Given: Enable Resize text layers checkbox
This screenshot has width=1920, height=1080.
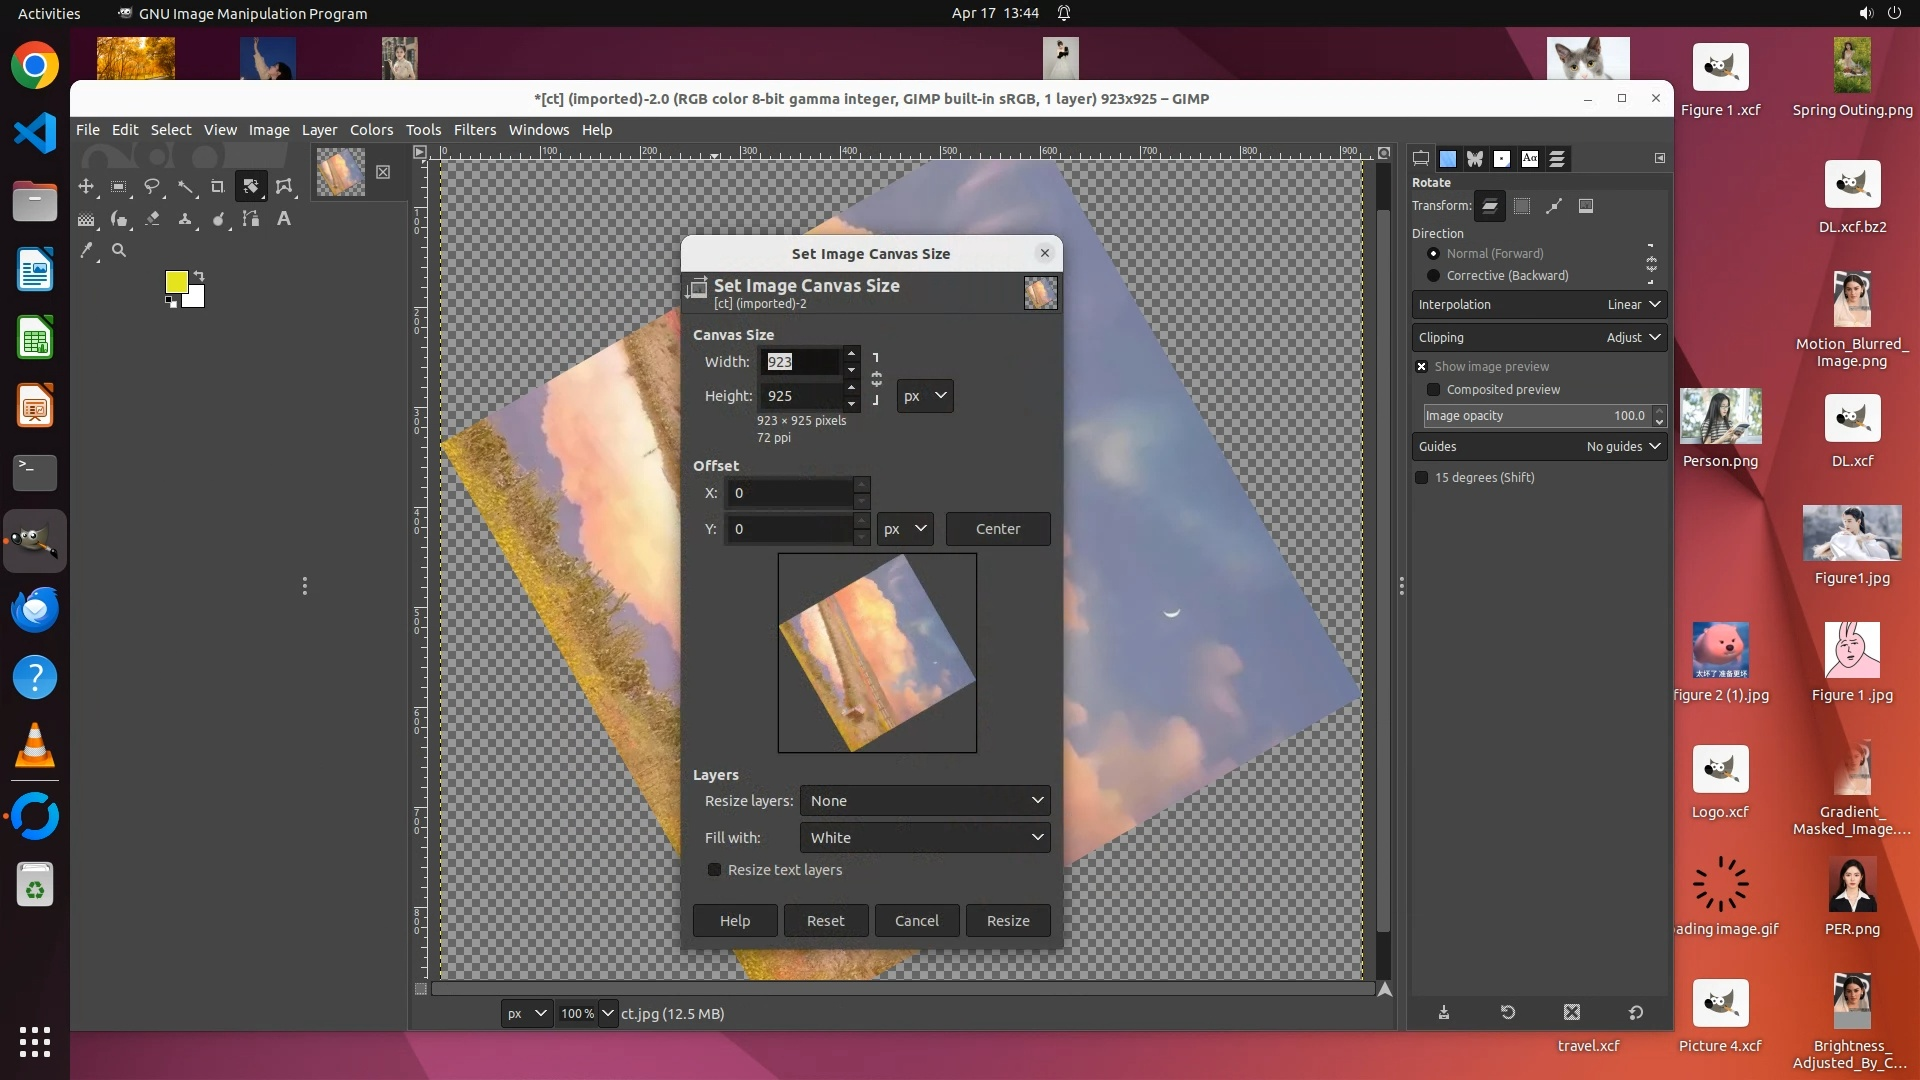Looking at the screenshot, I should [714, 870].
